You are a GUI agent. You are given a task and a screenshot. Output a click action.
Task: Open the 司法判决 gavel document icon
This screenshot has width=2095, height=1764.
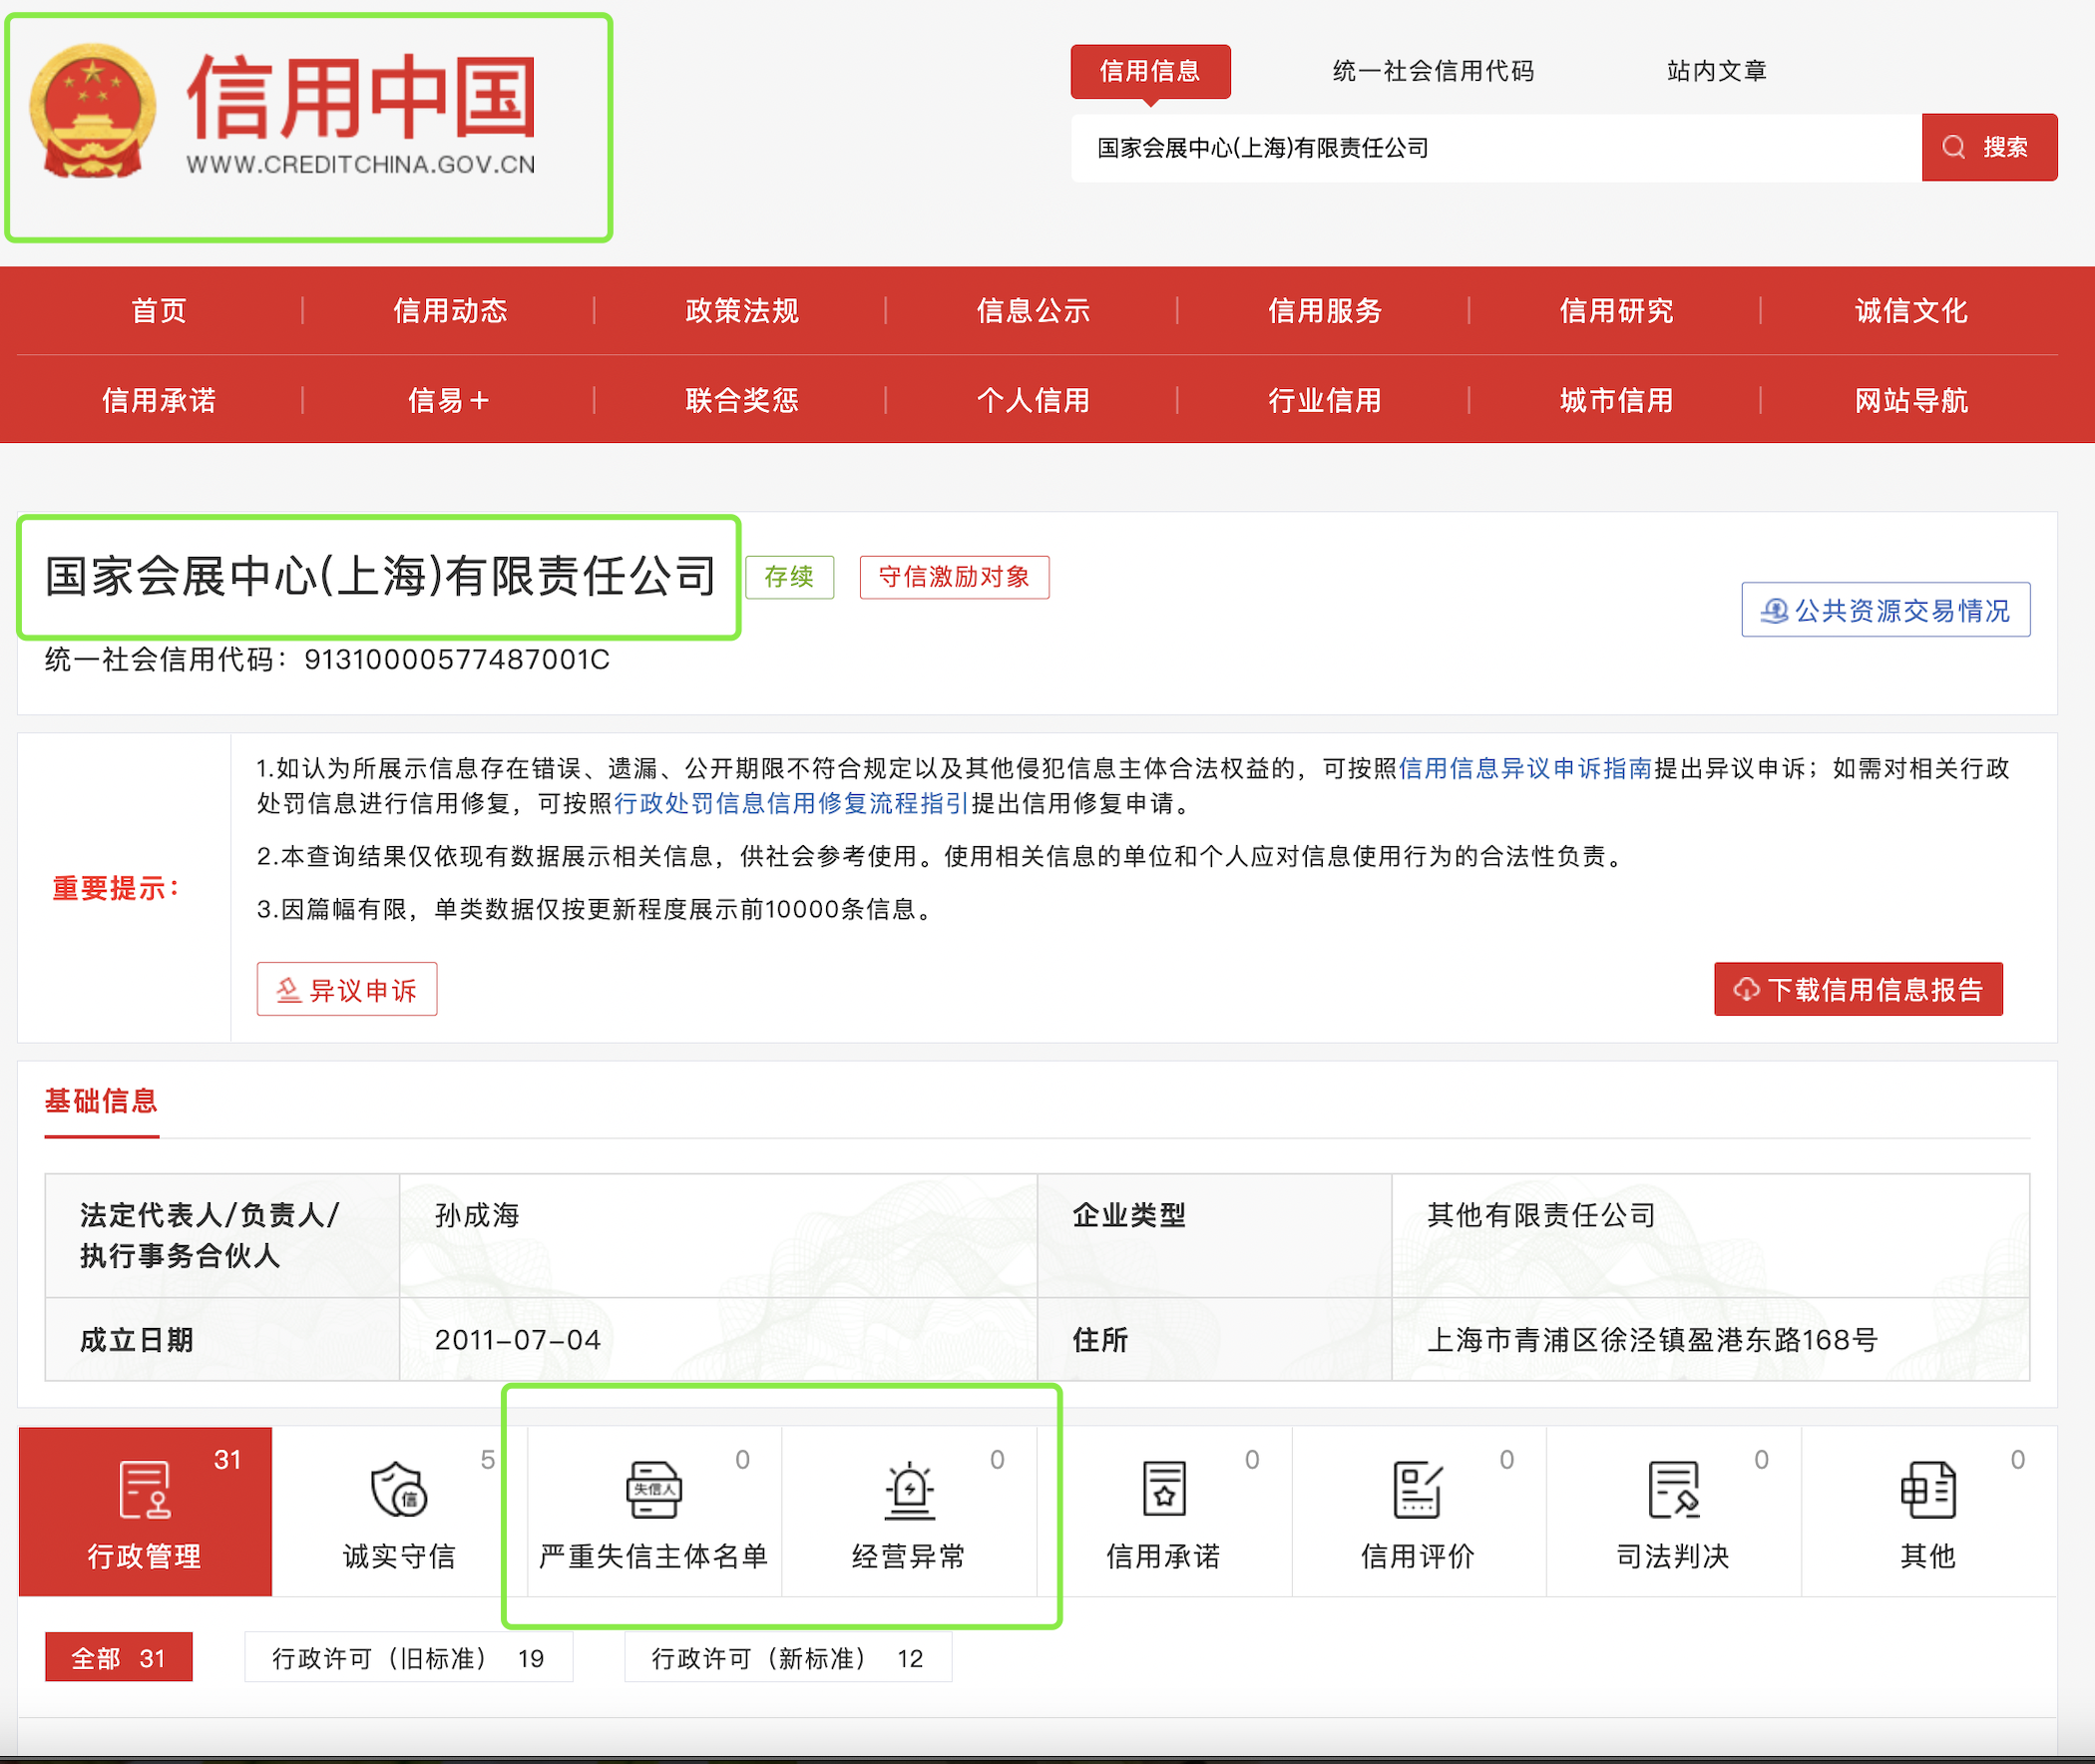click(x=1673, y=1490)
